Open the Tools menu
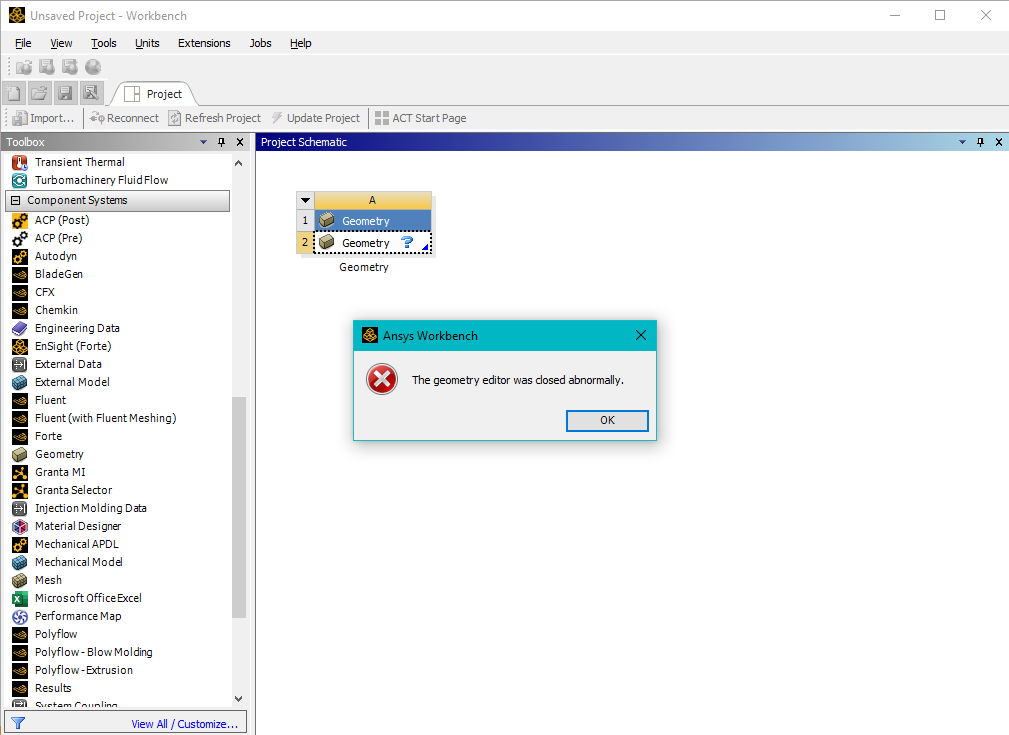1009x735 pixels. click(104, 43)
